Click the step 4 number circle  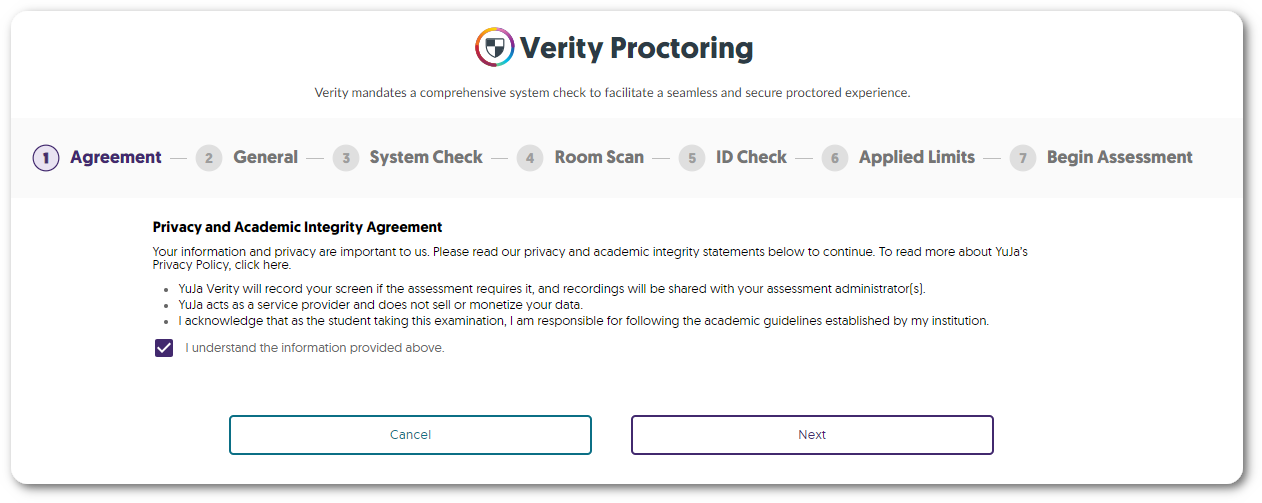point(530,158)
